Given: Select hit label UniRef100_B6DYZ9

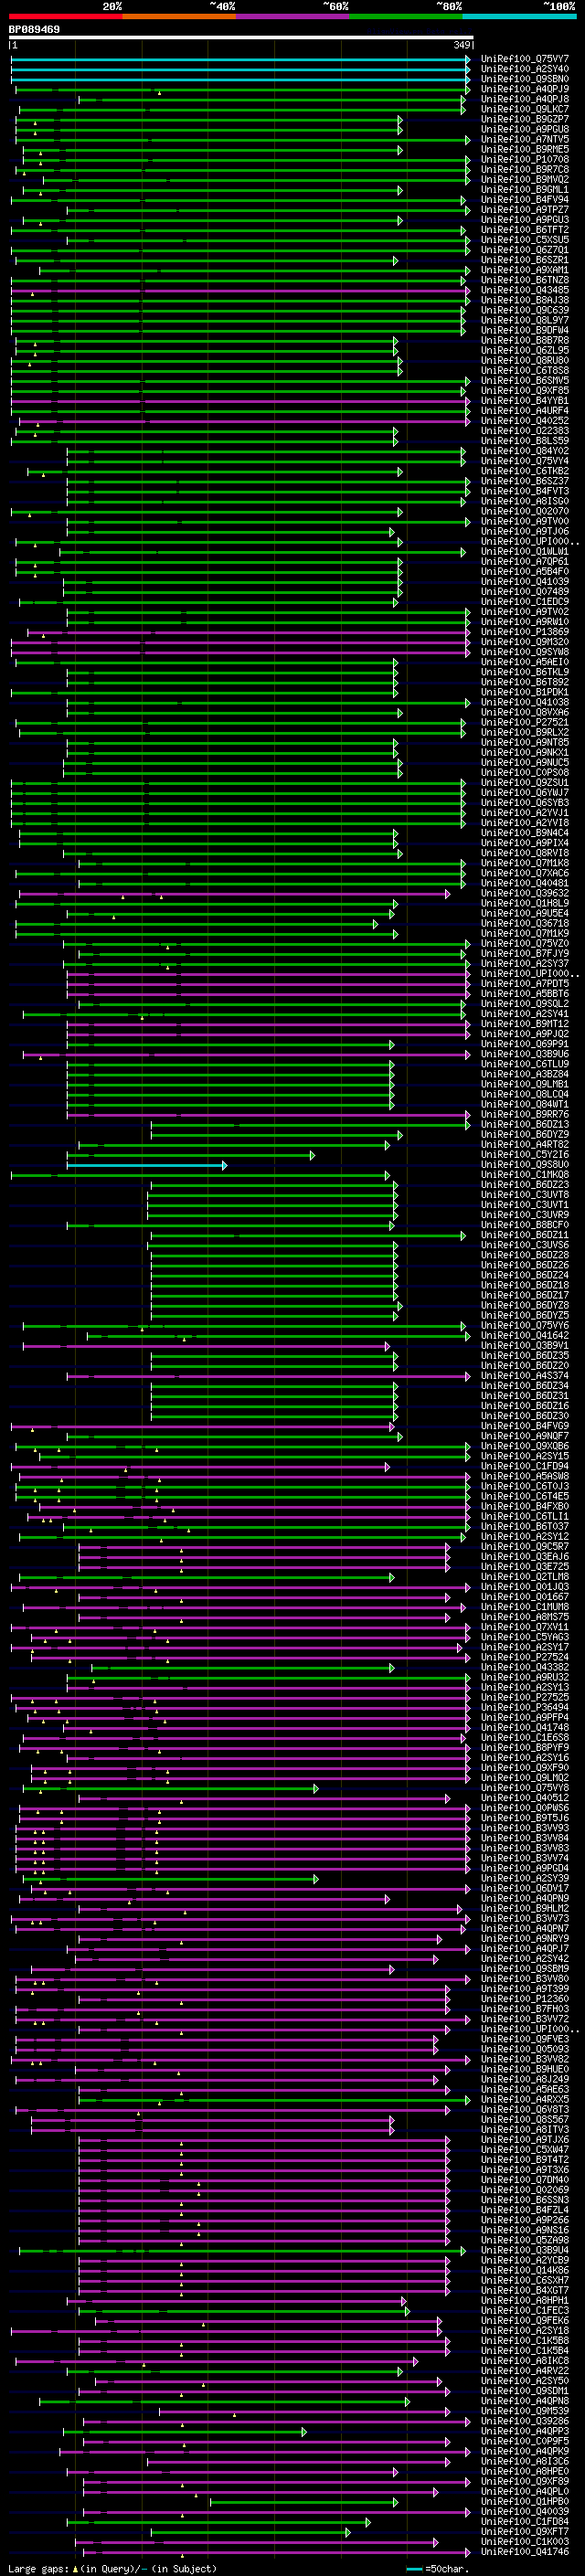Looking at the screenshot, I should (525, 1134).
